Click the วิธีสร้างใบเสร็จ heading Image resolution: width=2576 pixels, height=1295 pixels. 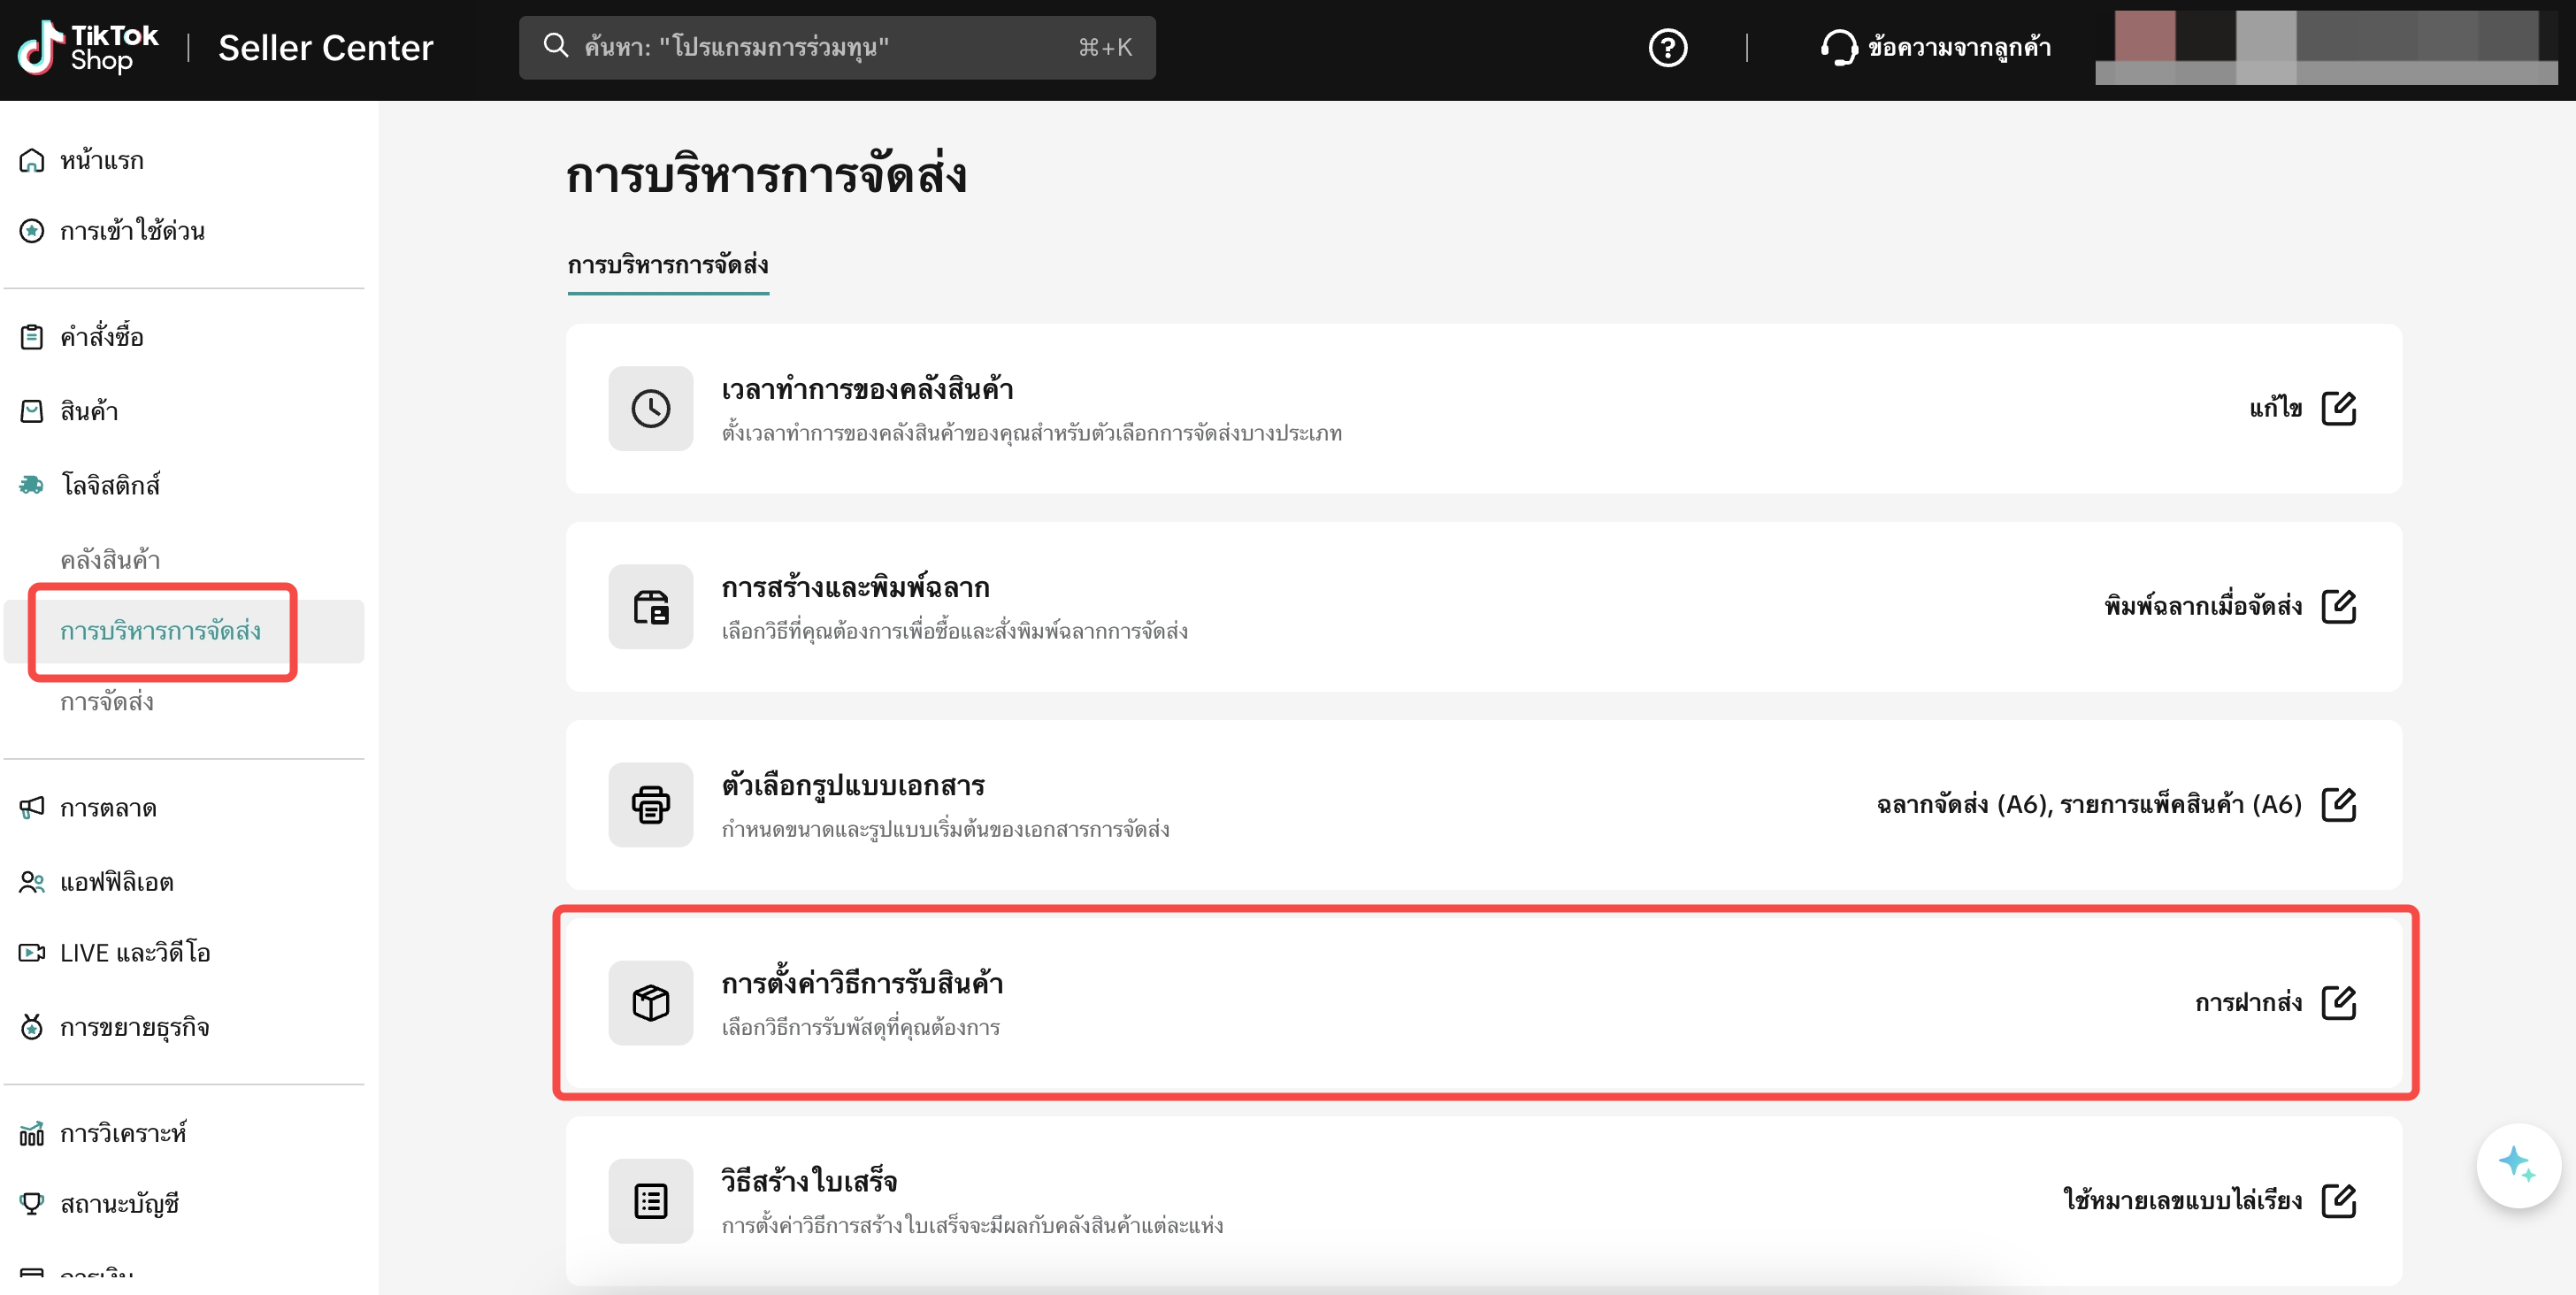[x=809, y=1181]
